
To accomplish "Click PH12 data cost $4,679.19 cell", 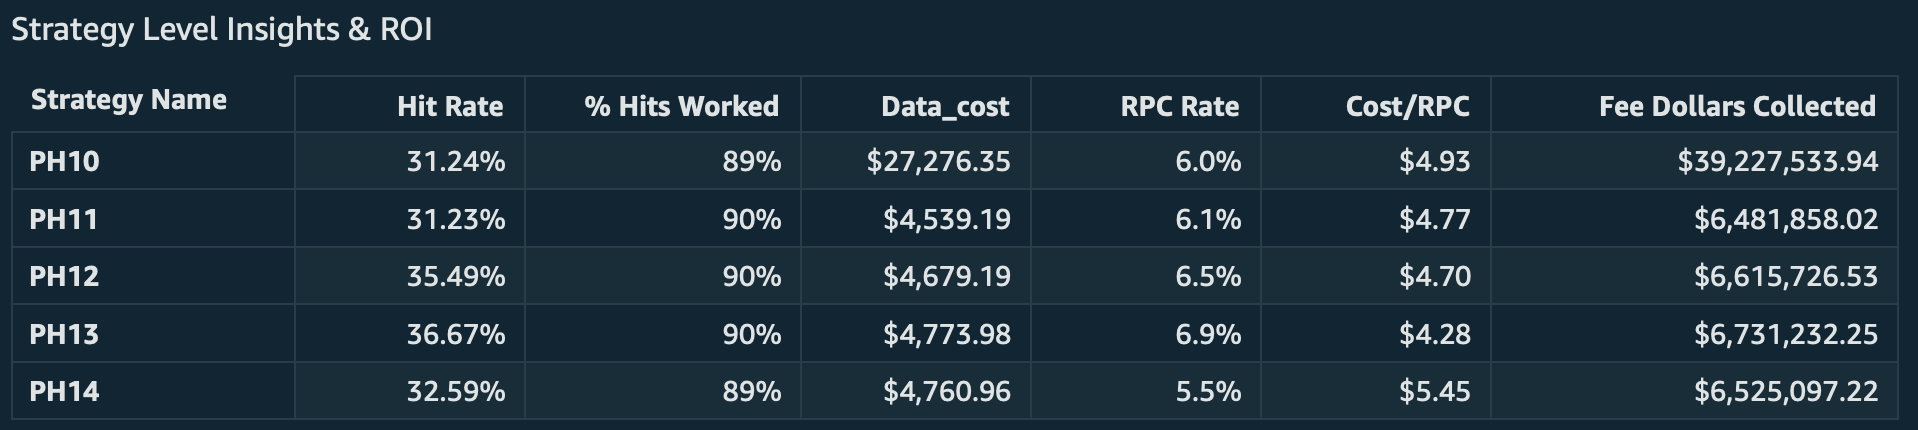I will pyautogui.click(x=946, y=276).
